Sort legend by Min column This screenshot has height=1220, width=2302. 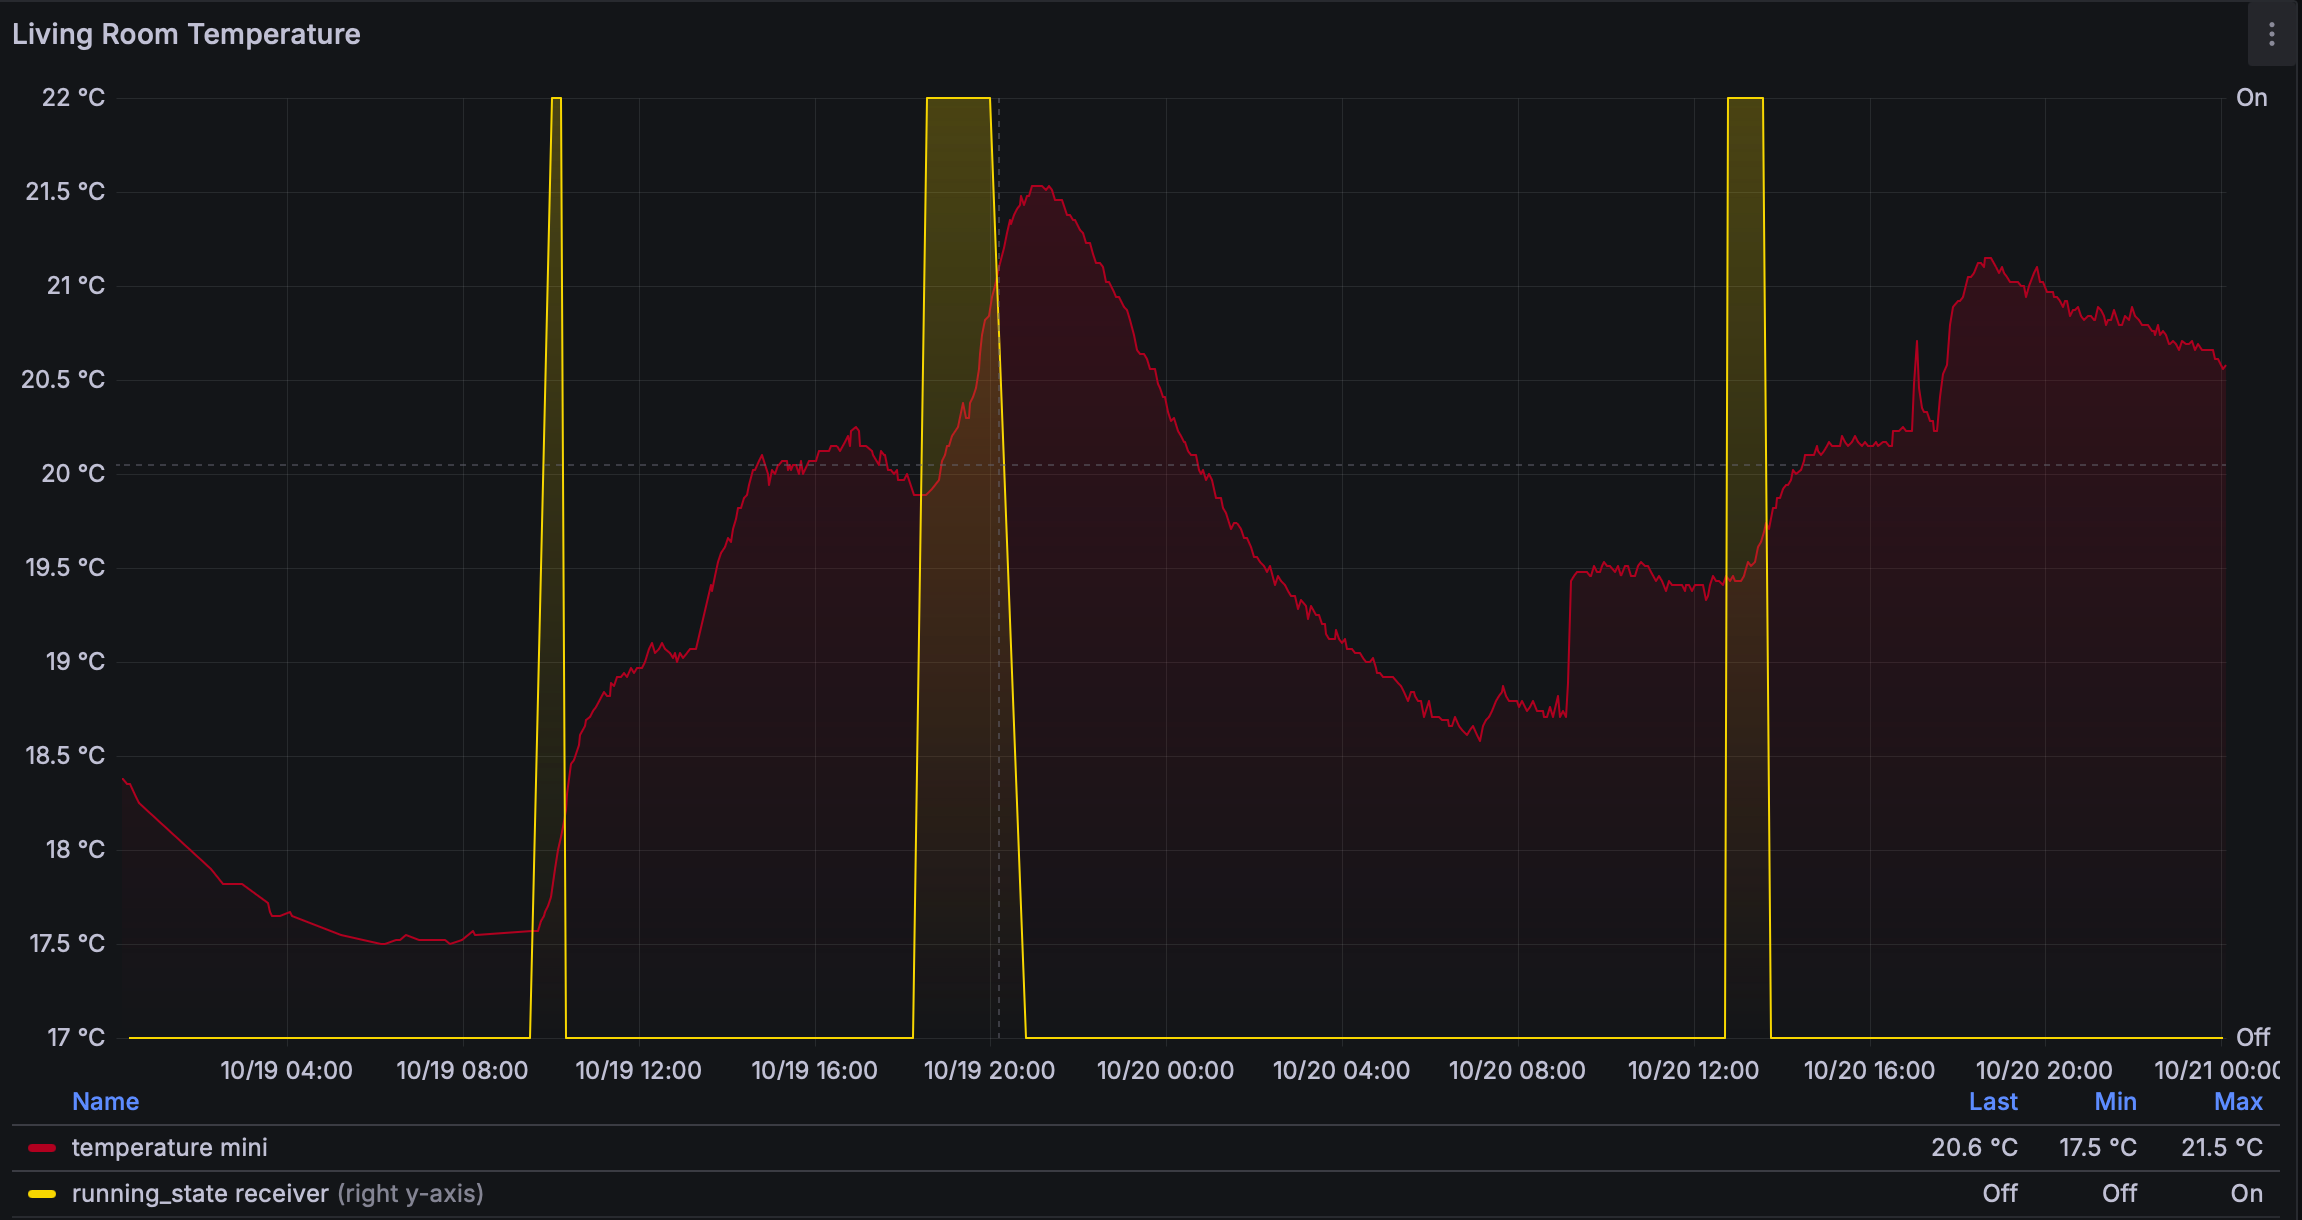pyautogui.click(x=2115, y=1102)
